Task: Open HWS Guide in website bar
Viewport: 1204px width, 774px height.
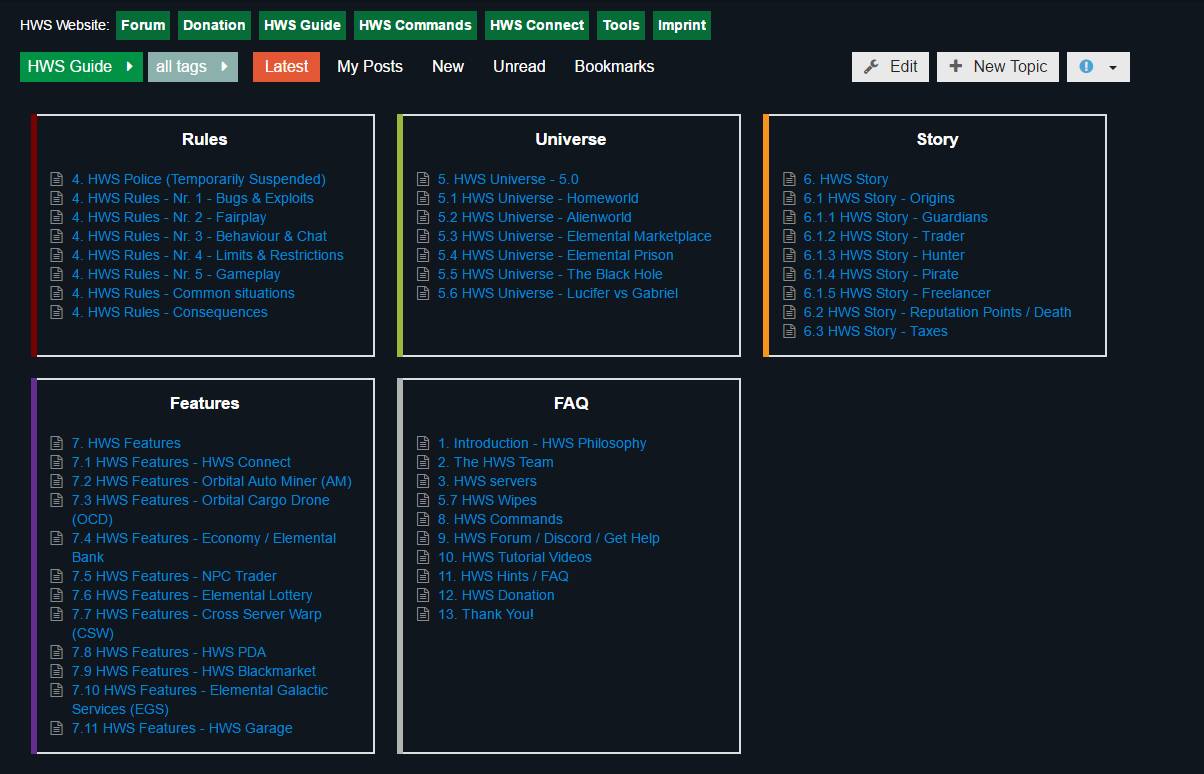Action: tap(302, 25)
